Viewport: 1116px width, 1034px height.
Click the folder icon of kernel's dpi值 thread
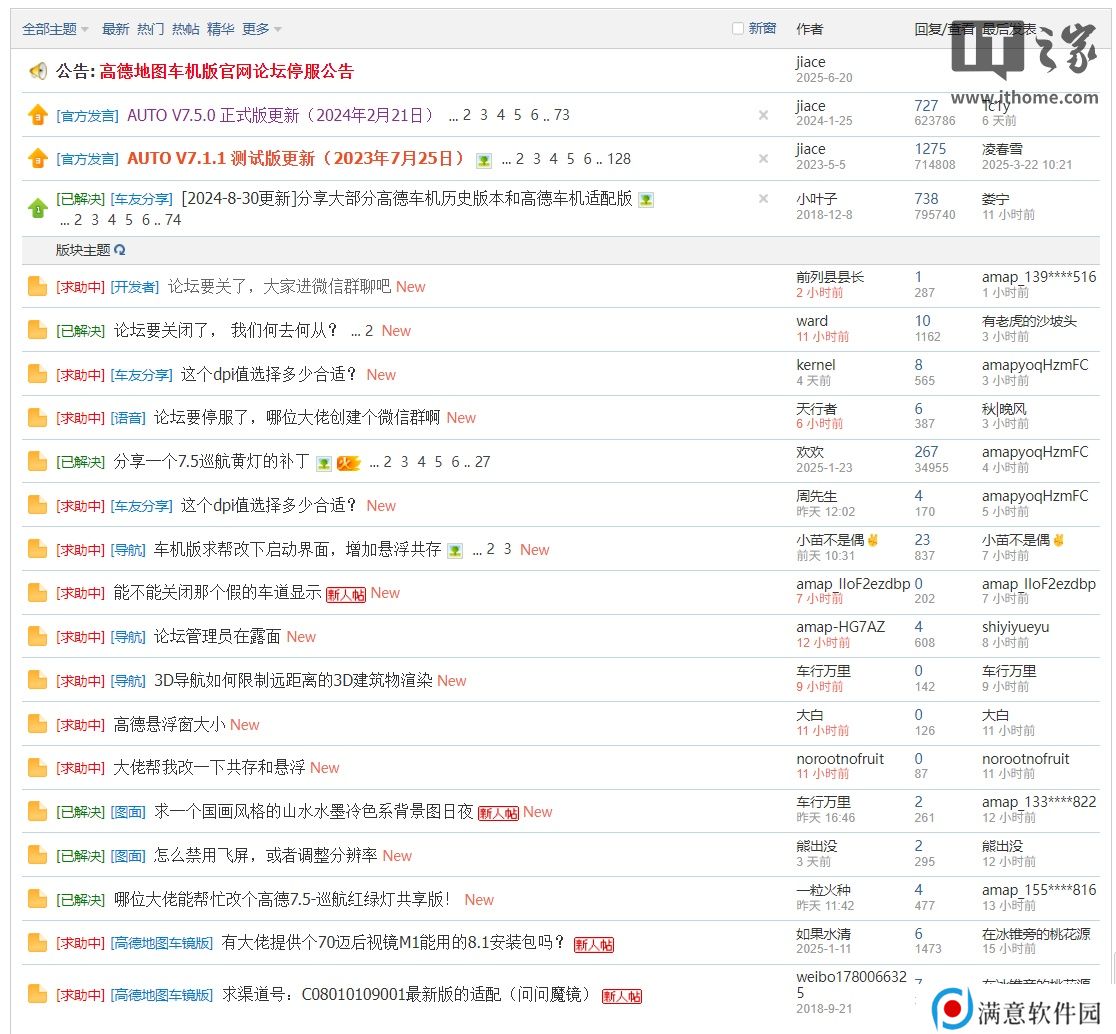[37, 374]
